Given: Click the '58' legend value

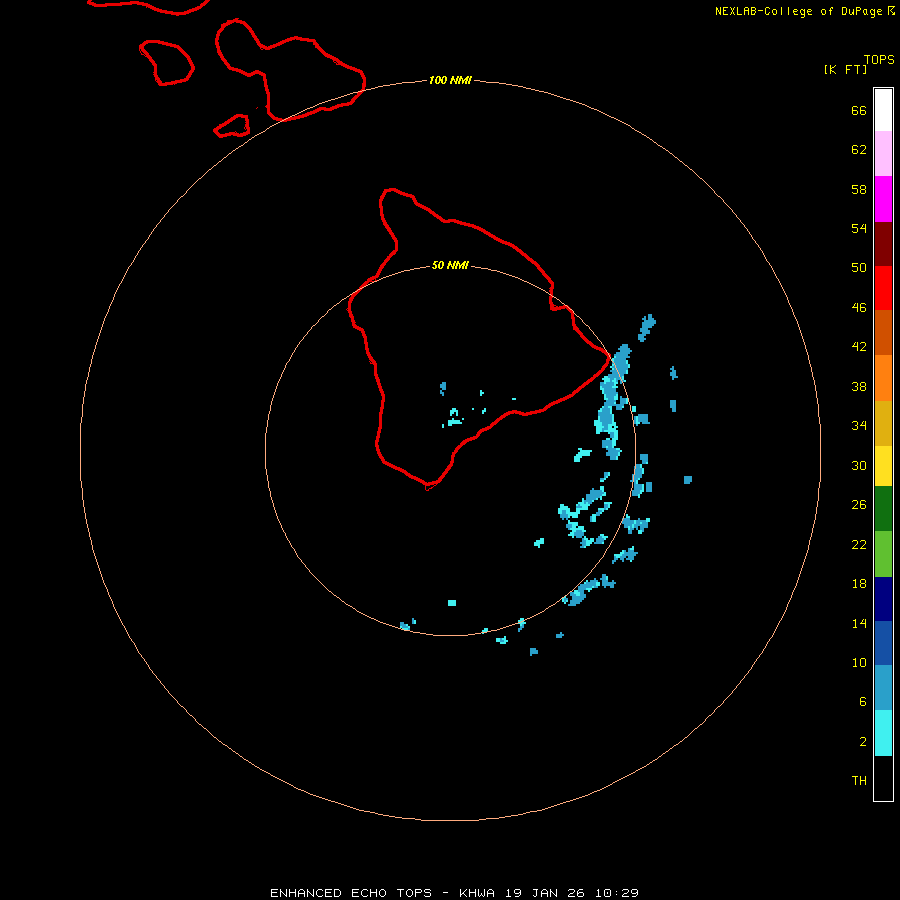Looking at the screenshot, I should click(x=859, y=189).
